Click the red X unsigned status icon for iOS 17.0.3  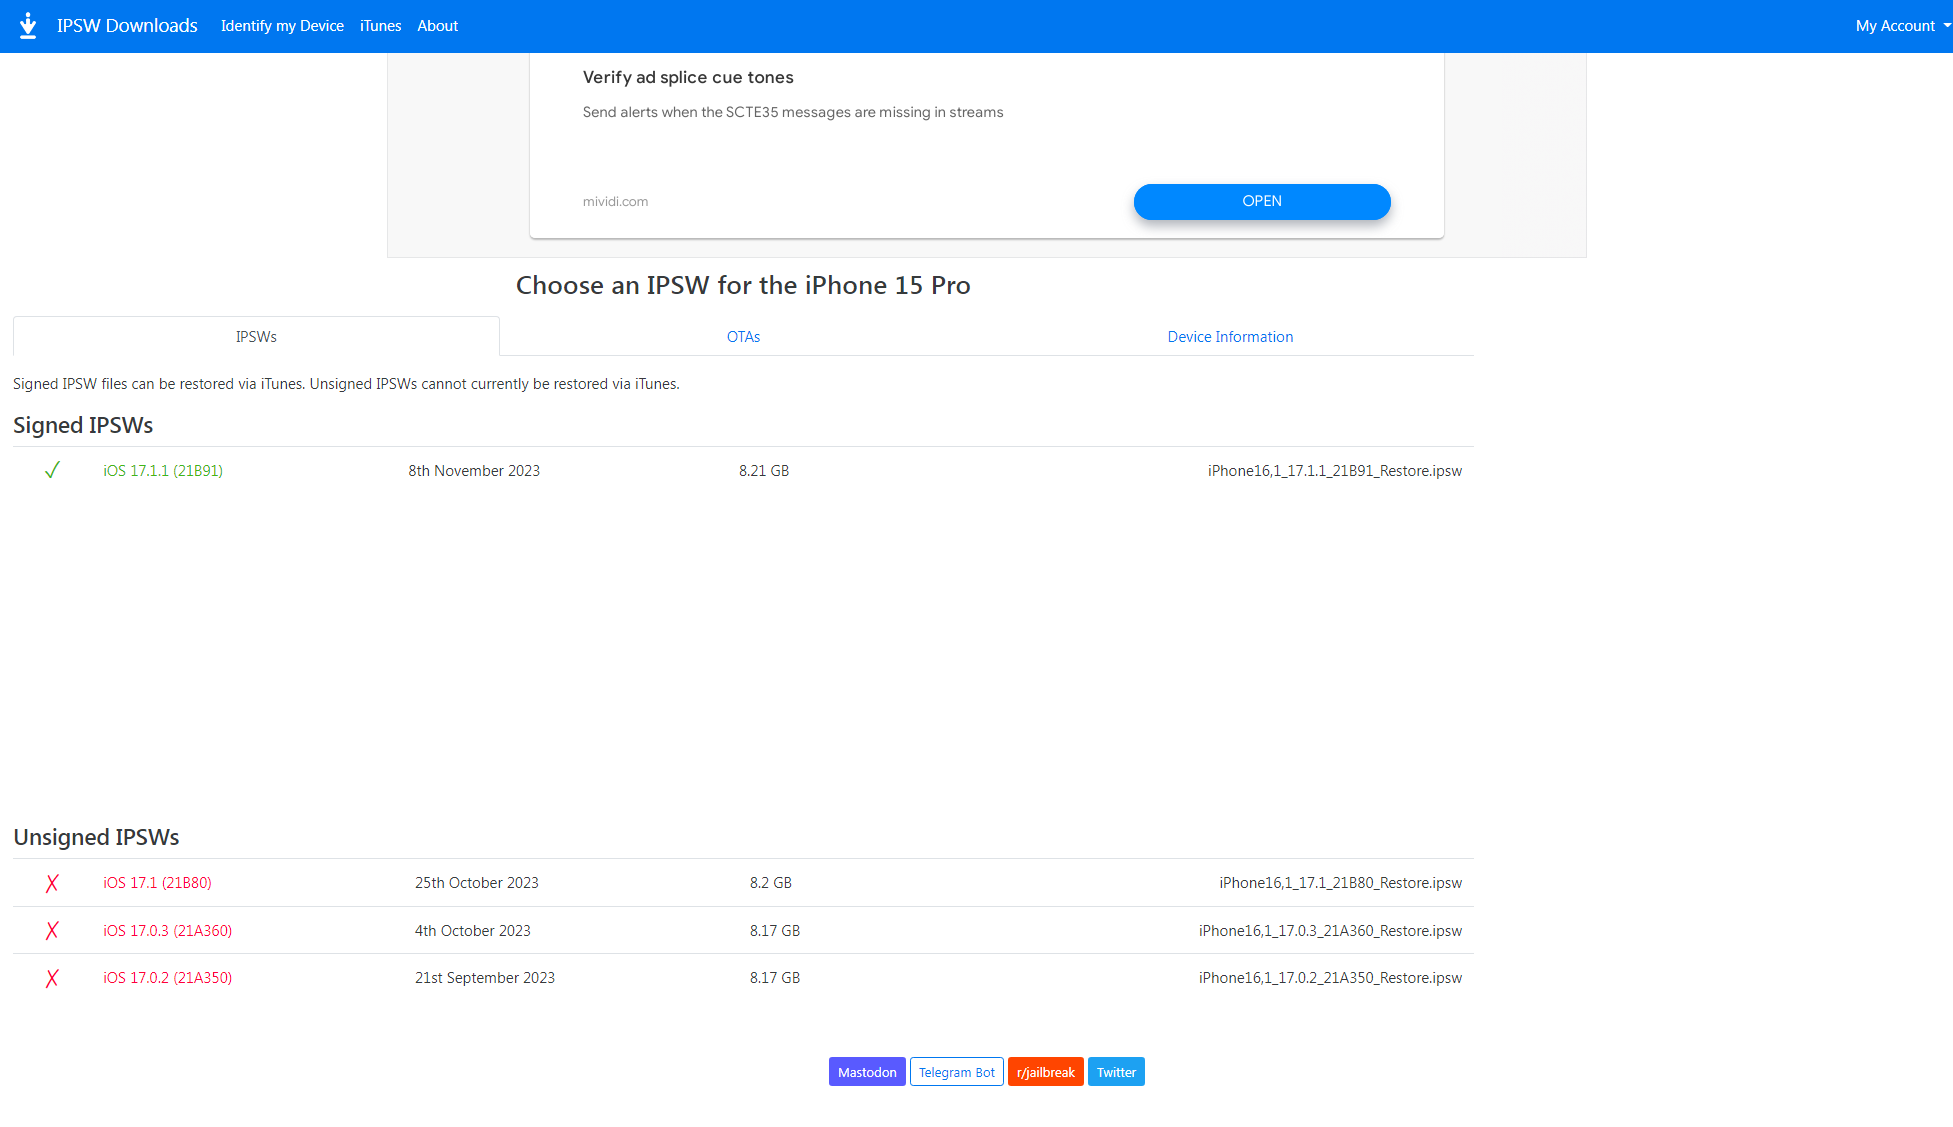click(51, 931)
